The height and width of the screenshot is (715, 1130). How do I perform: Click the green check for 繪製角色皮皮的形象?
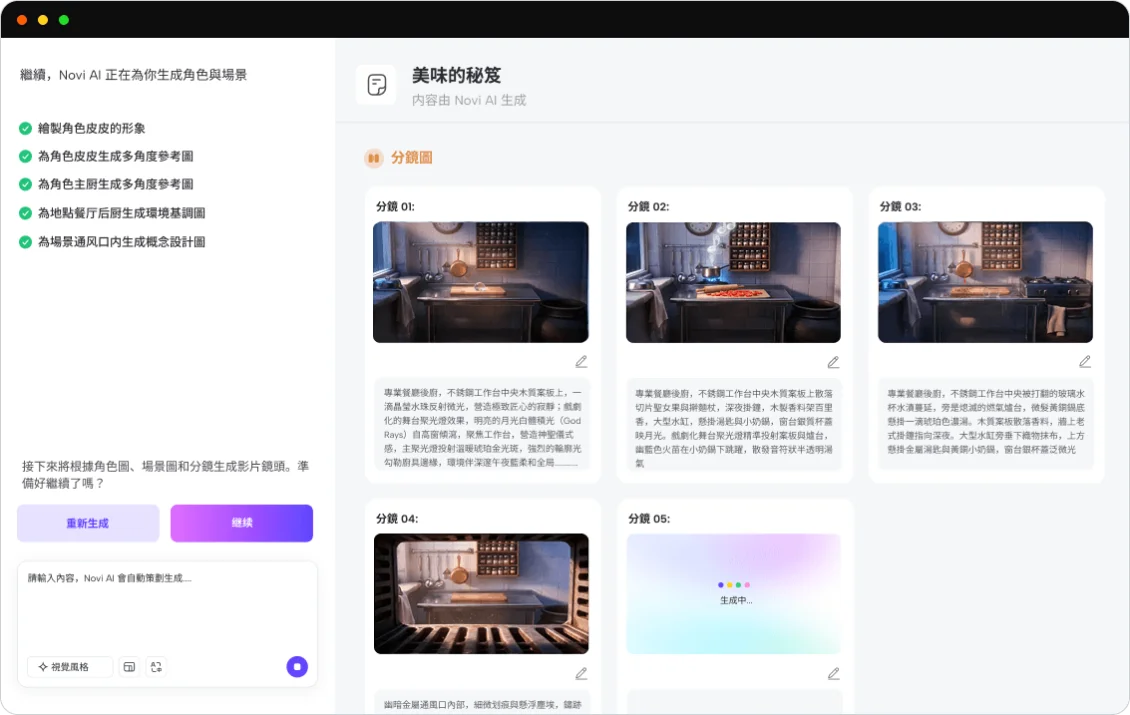click(x=25, y=128)
